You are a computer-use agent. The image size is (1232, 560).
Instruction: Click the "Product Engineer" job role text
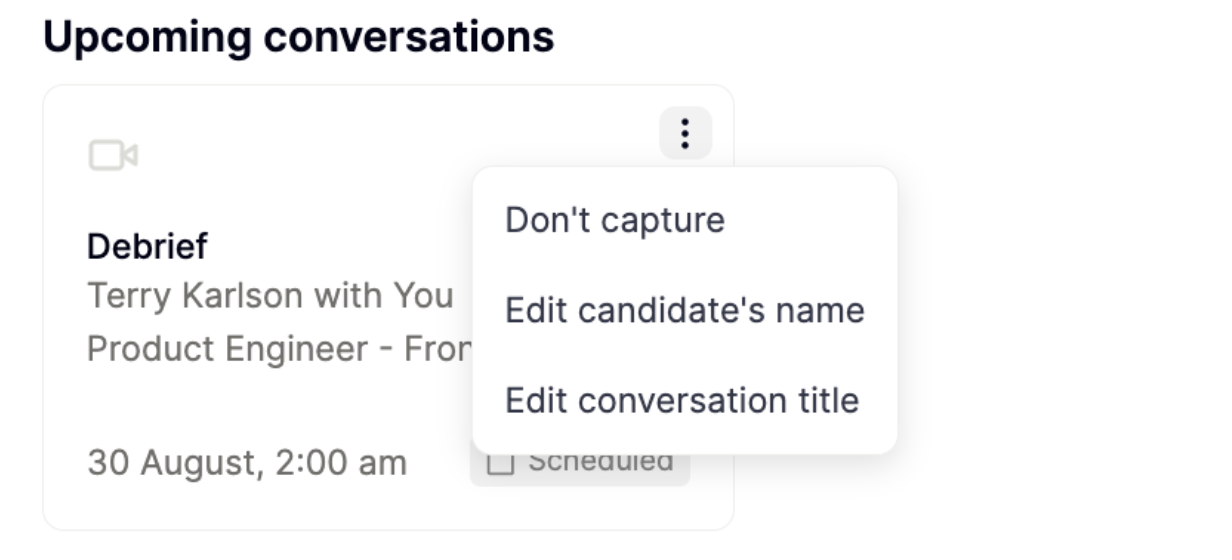240,349
